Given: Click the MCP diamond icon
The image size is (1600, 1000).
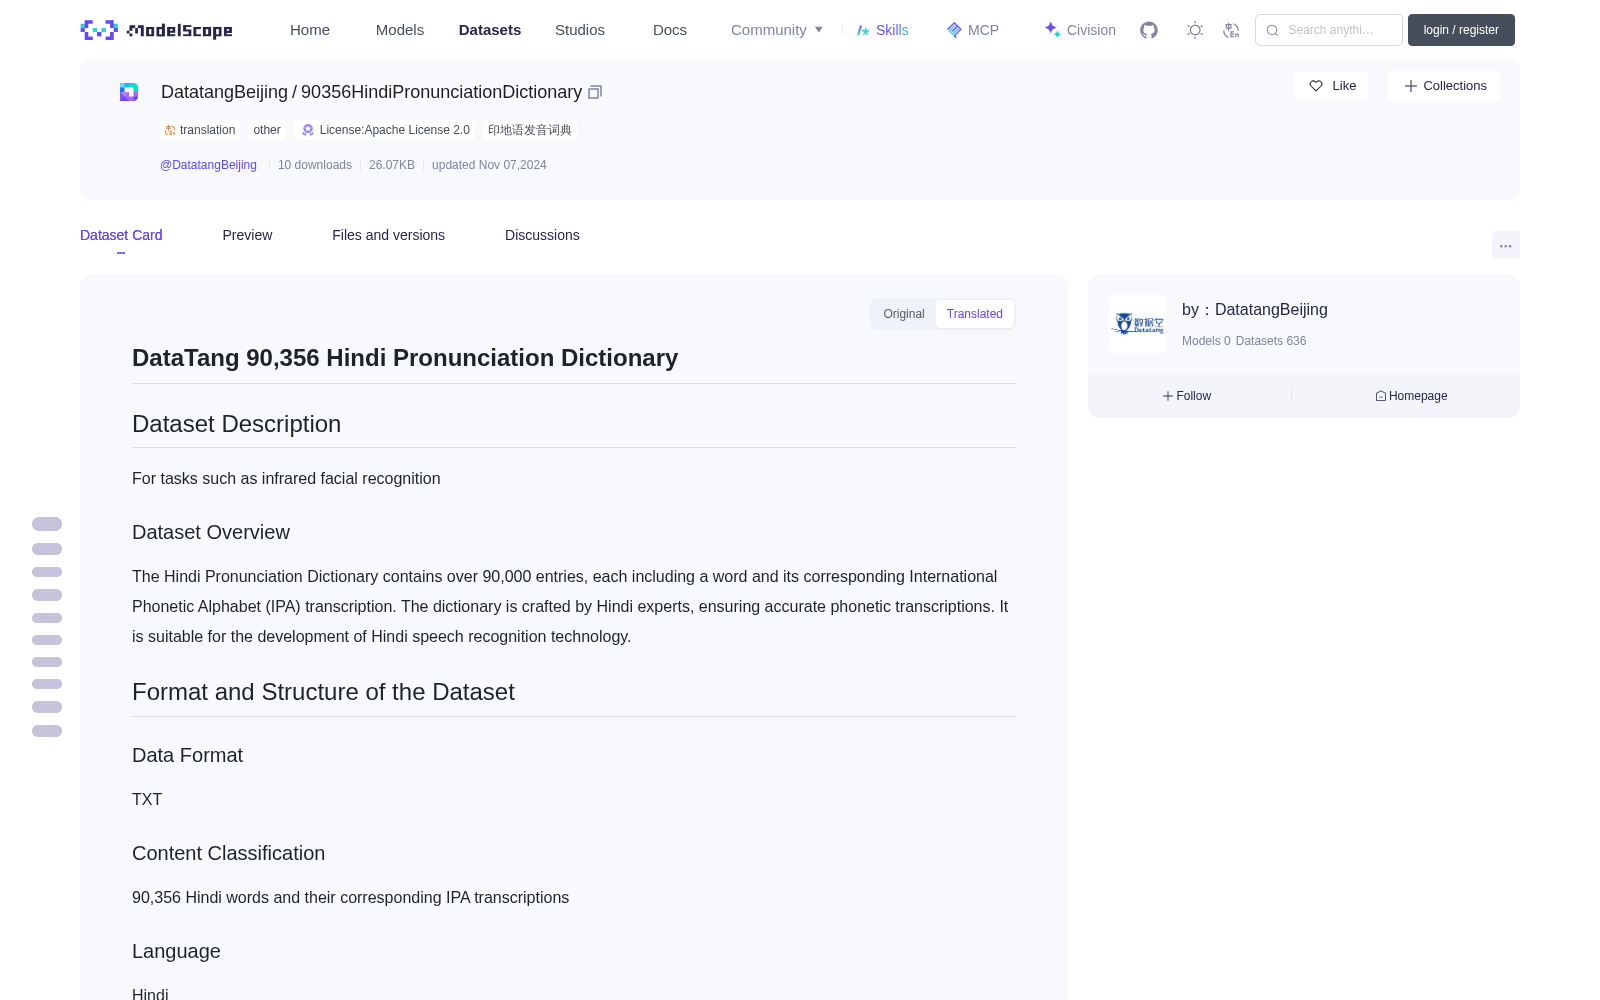Looking at the screenshot, I should click(x=954, y=30).
